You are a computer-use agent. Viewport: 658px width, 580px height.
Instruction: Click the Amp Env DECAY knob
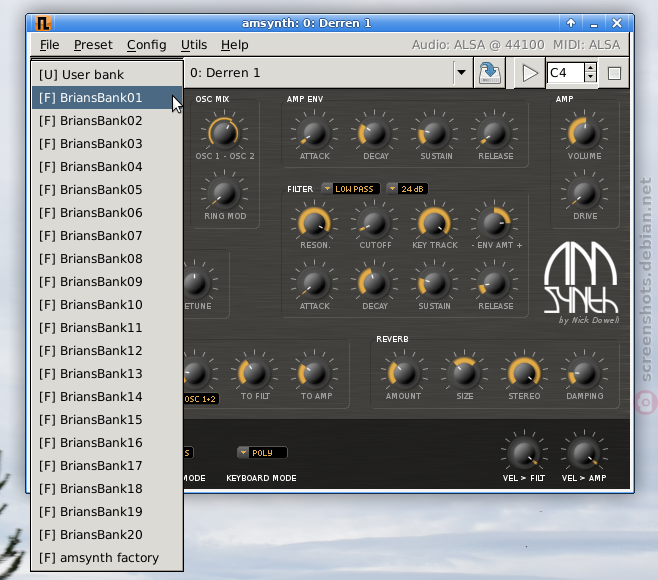coord(374,133)
